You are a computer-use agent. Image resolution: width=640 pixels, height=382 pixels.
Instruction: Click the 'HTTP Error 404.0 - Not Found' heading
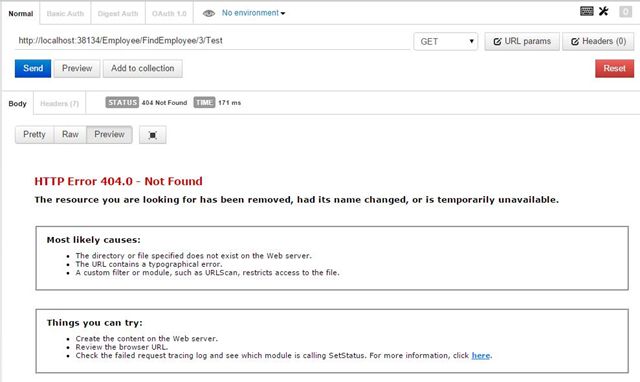(118, 181)
